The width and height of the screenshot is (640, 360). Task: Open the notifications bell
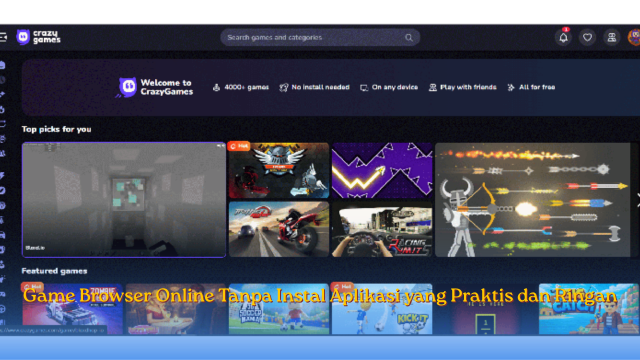563,38
